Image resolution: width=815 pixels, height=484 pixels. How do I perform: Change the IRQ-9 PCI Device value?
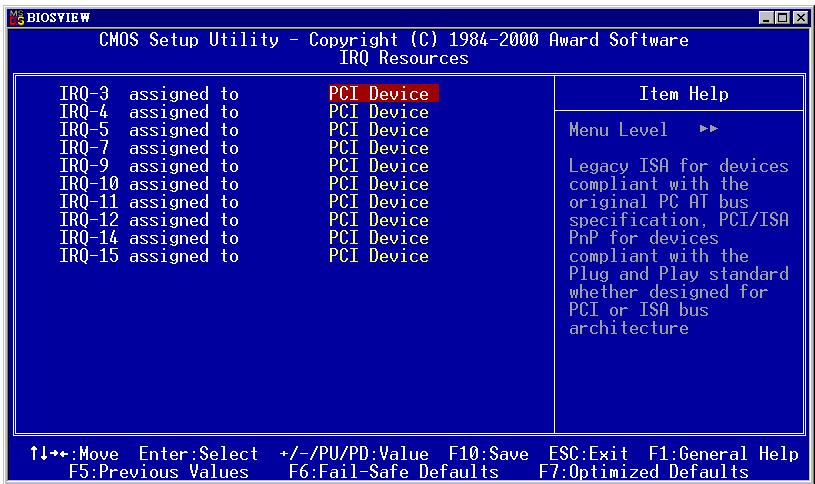pyautogui.click(x=379, y=166)
